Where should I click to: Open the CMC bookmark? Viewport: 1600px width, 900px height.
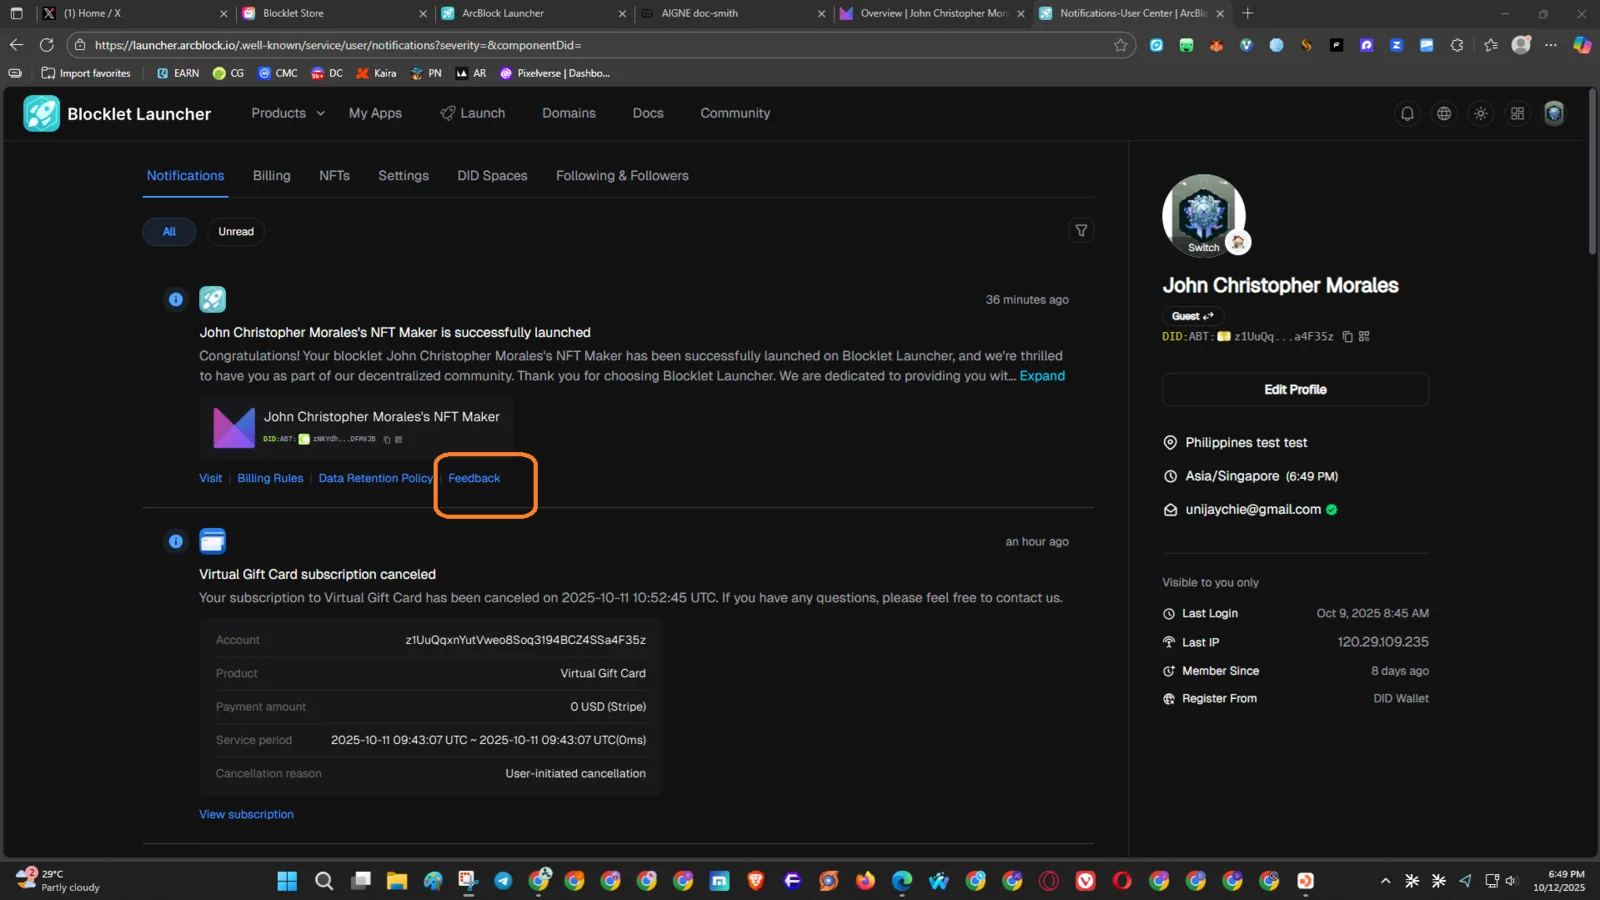[278, 73]
